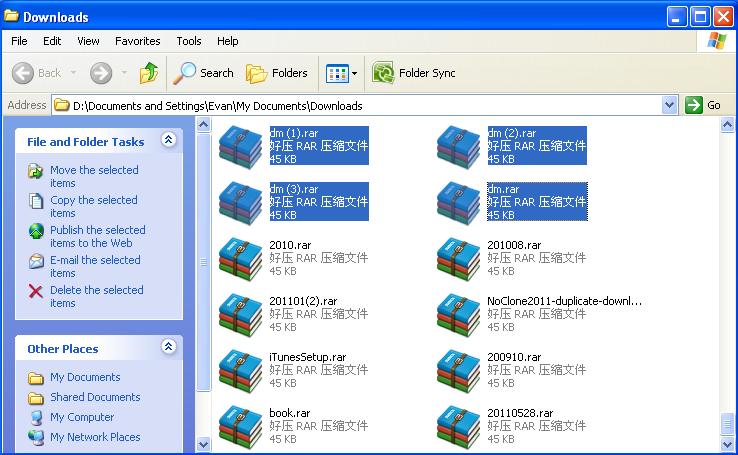
Task: Open the View menu
Action: click(x=88, y=41)
